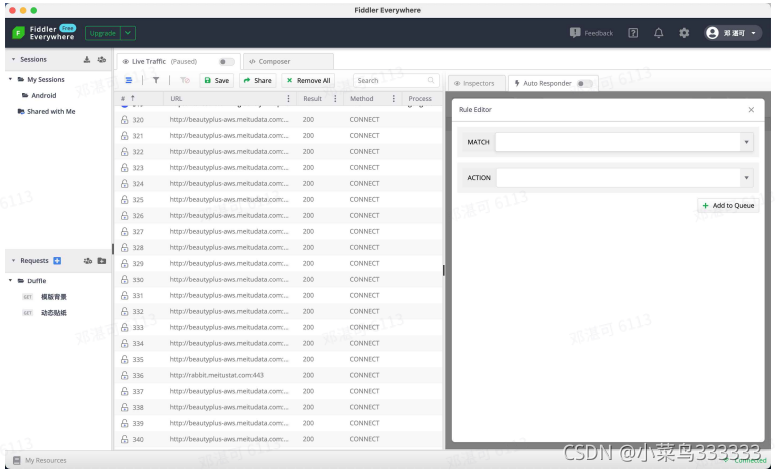Image resolution: width=776 pixels, height=471 pixels.
Task: Click the new folder icon in Requests header
Action: [x=101, y=261]
